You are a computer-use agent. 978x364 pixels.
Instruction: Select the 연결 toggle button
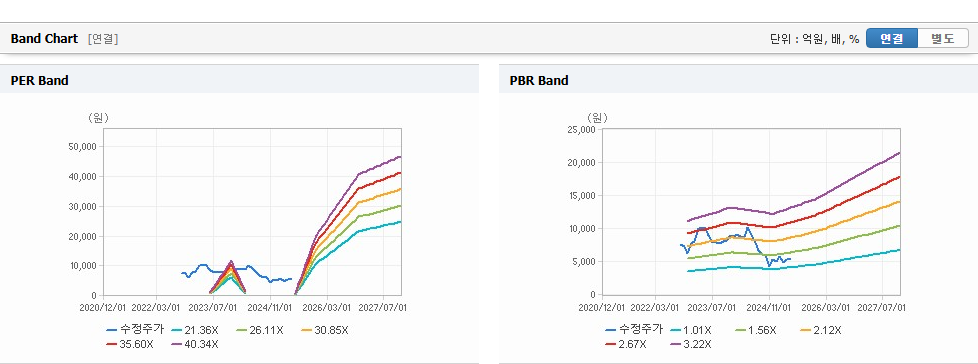(x=892, y=38)
